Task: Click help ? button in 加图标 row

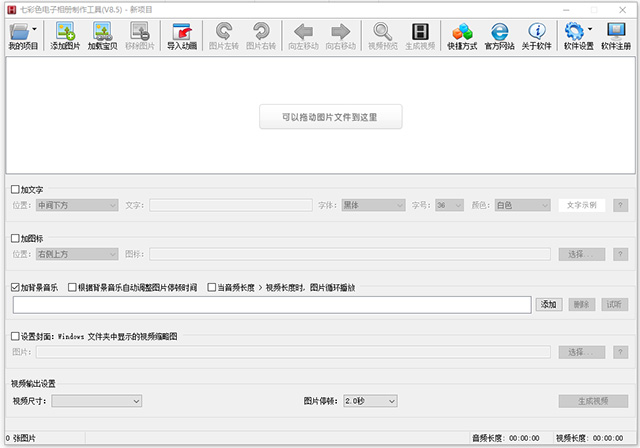Action: coord(620,254)
